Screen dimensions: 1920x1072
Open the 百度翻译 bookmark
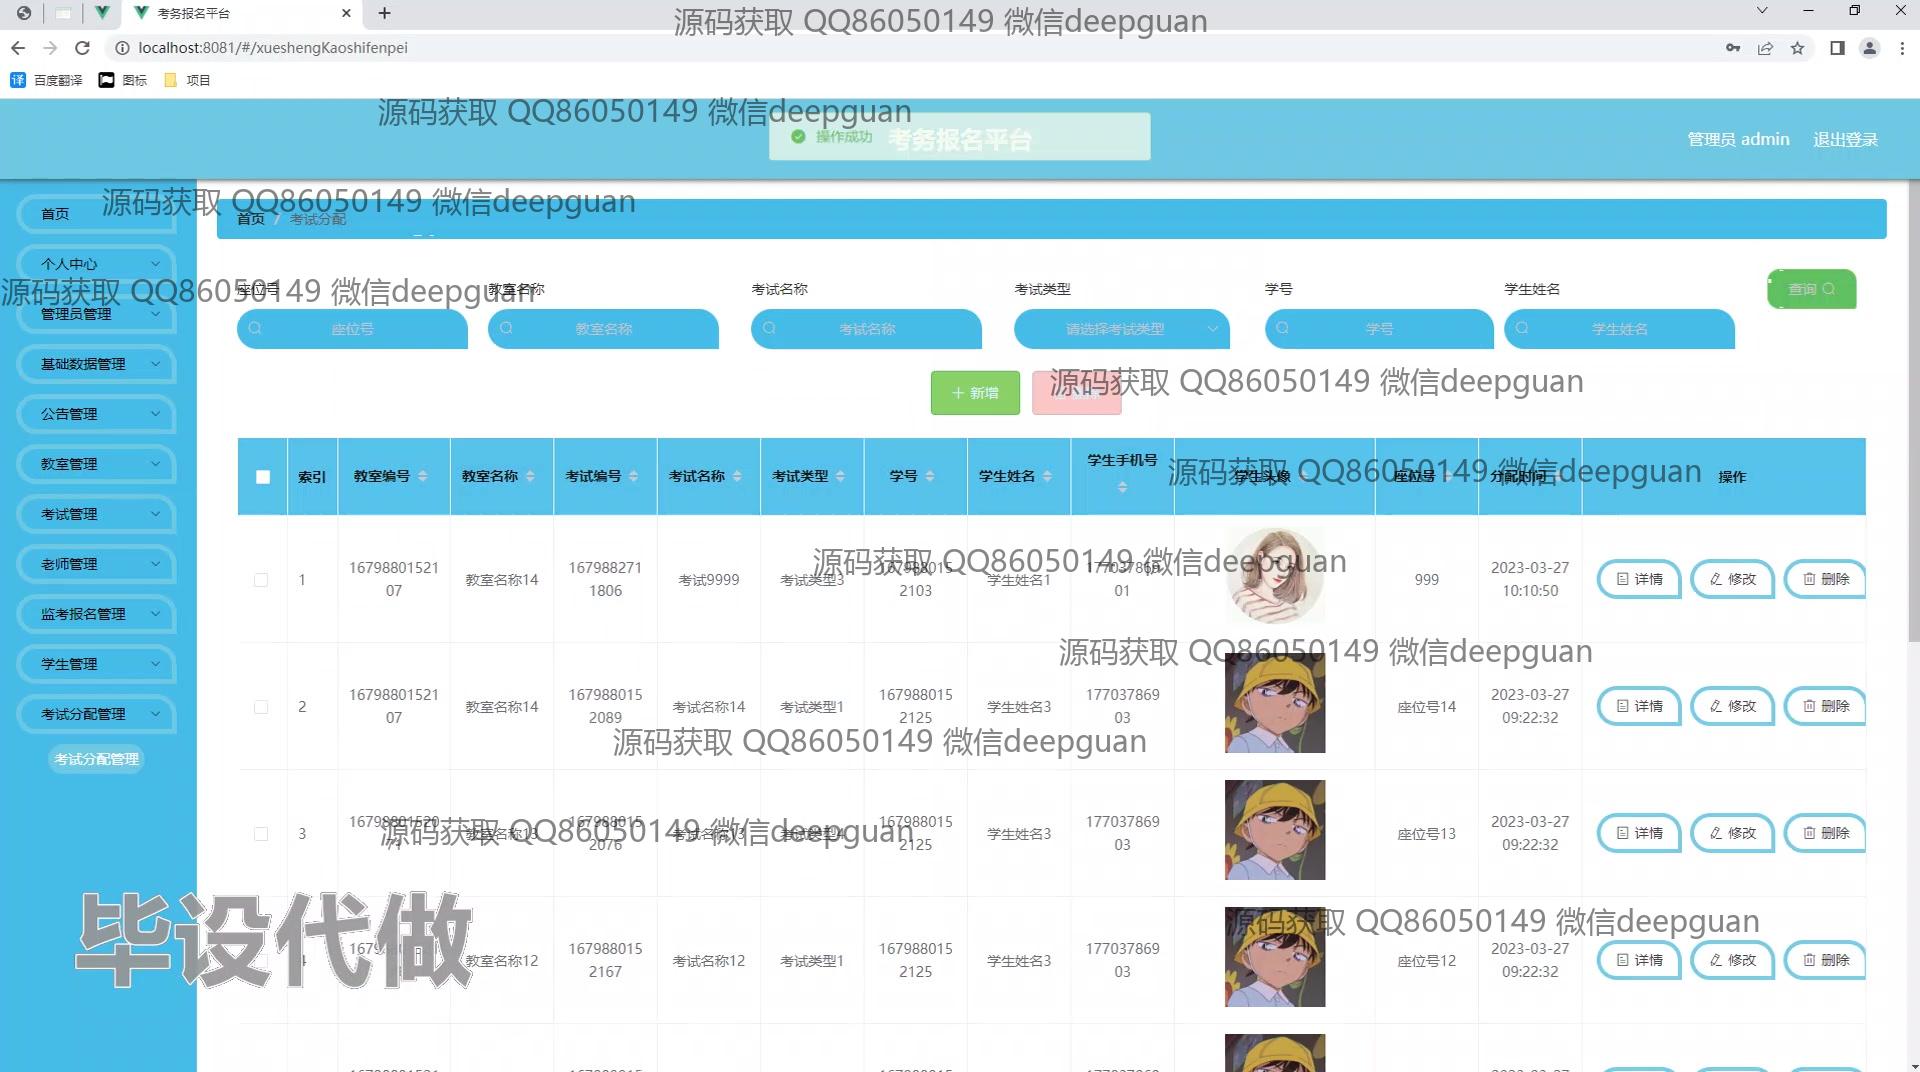[46, 80]
